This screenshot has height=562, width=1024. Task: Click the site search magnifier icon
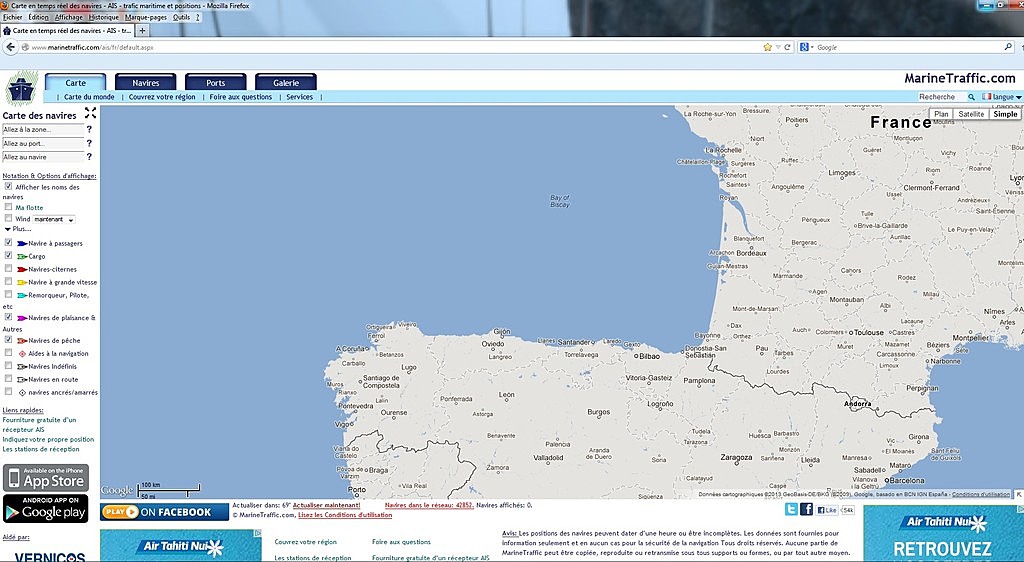[971, 97]
